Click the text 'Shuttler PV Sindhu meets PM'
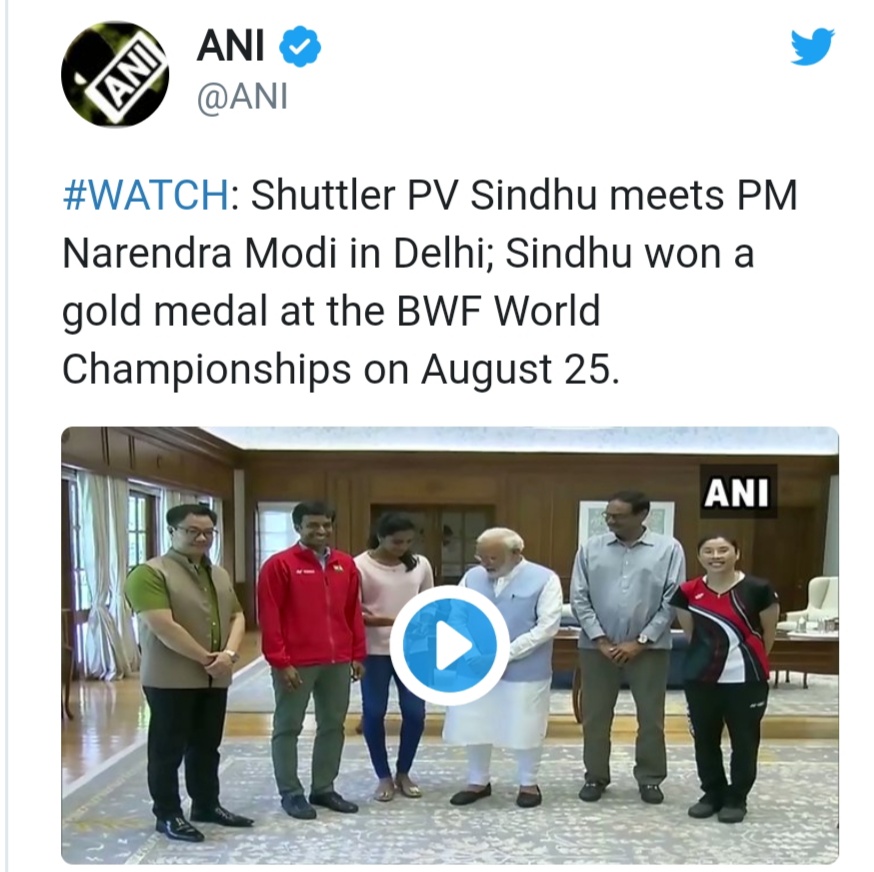This screenshot has width=874, height=872. pos(523,196)
